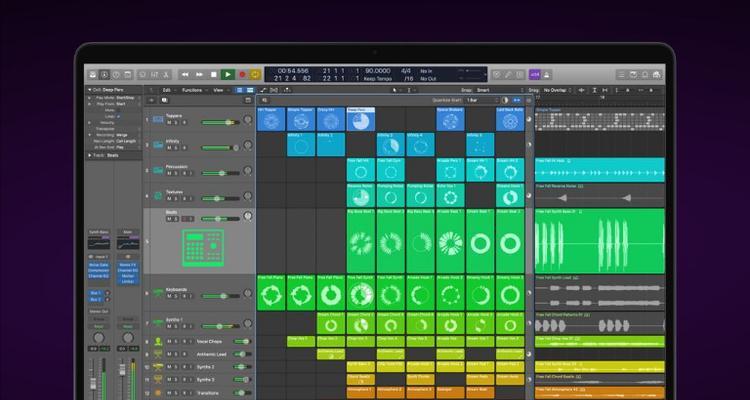Image resolution: width=750 pixels, height=400 pixels.
Task: Click the Stereo Out output slot
Action: coord(99,311)
